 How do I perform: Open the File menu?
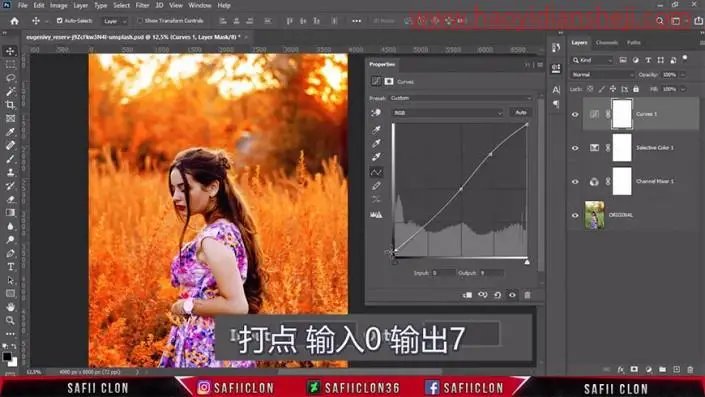click(x=22, y=5)
